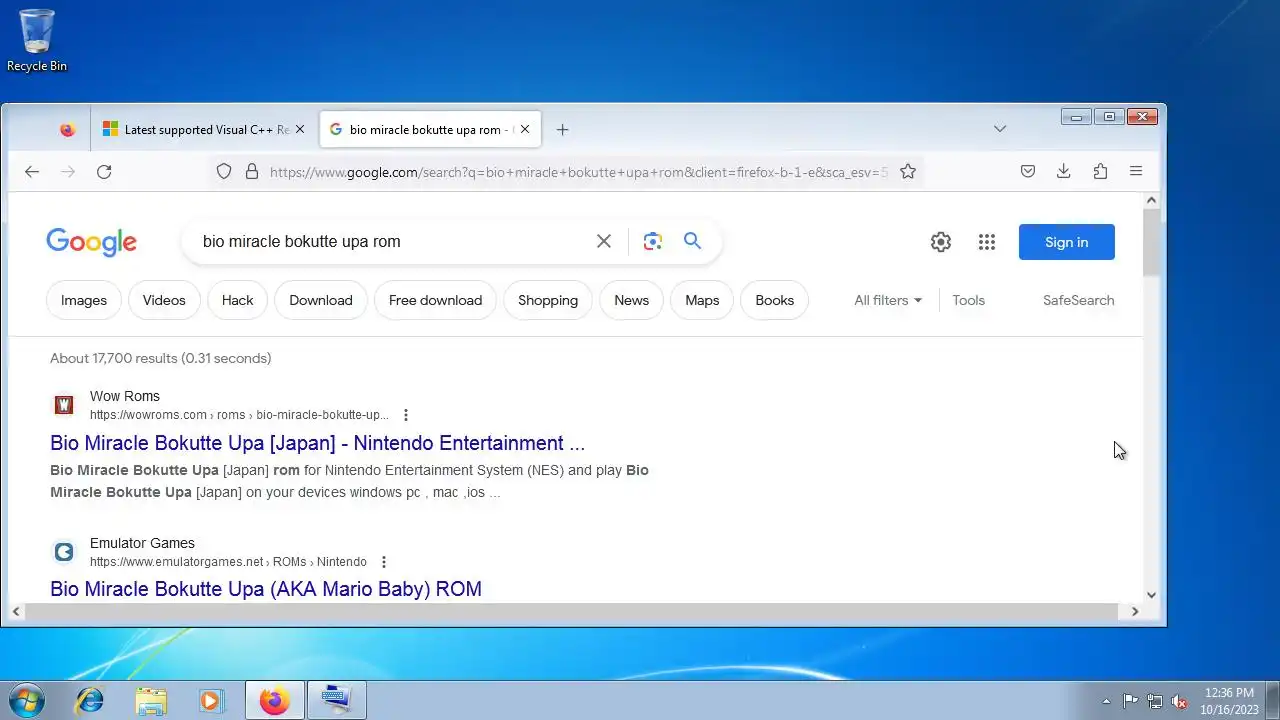Expand the All filters dropdown
The width and height of the screenshot is (1280, 720).
tap(888, 300)
